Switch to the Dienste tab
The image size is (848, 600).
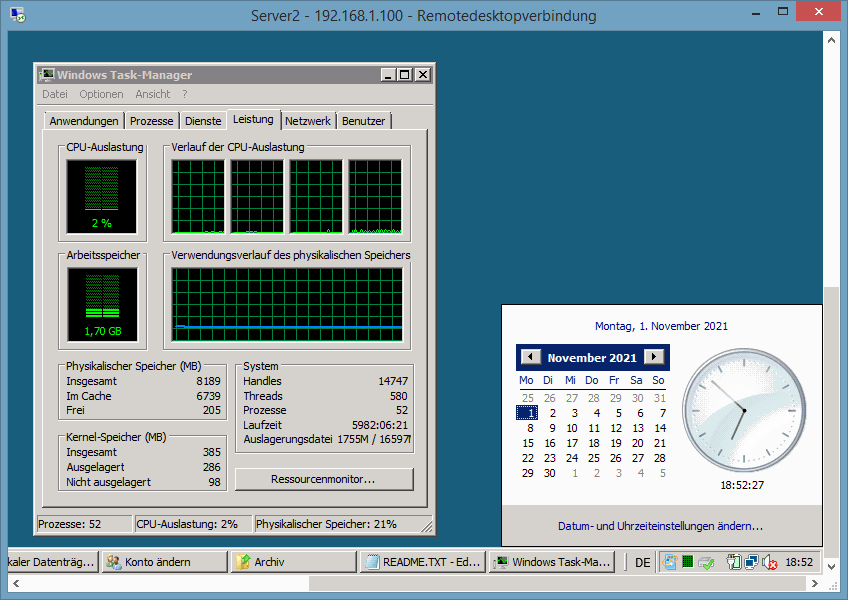coord(203,121)
